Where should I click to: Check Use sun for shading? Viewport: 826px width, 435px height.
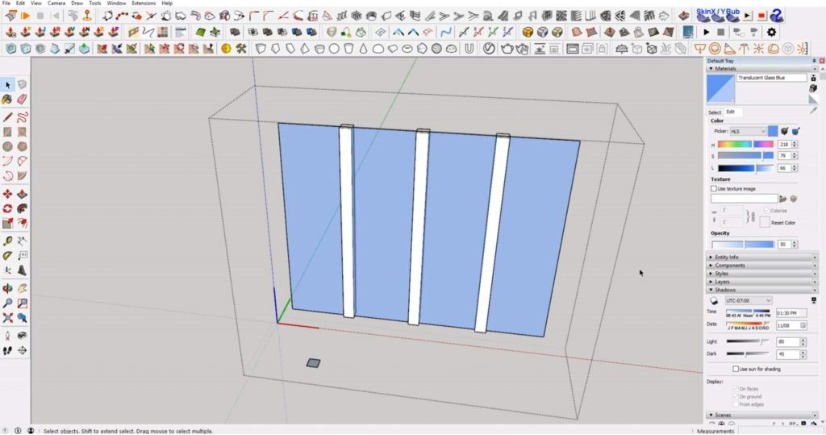736,369
